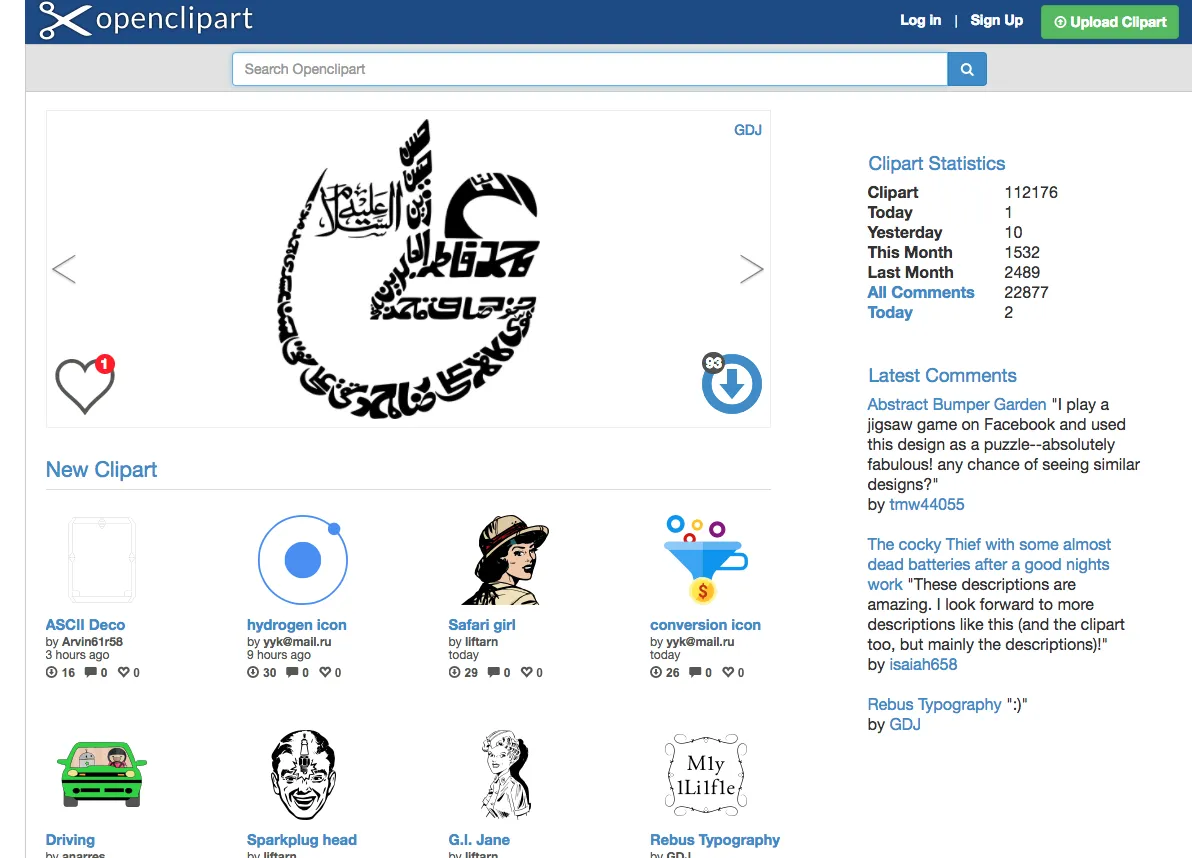Image resolution: width=1192 pixels, height=858 pixels.
Task: Open the Safari girl title link
Action: (482, 625)
